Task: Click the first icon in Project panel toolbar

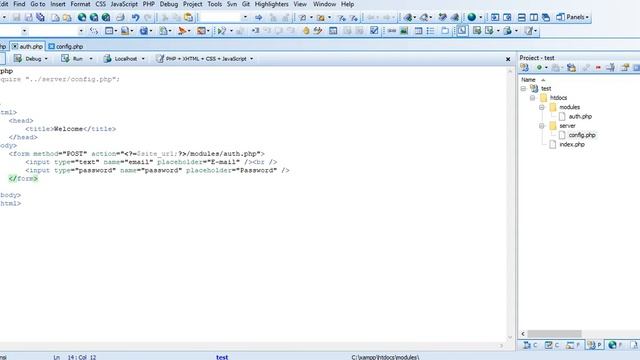Action: click(x=524, y=68)
